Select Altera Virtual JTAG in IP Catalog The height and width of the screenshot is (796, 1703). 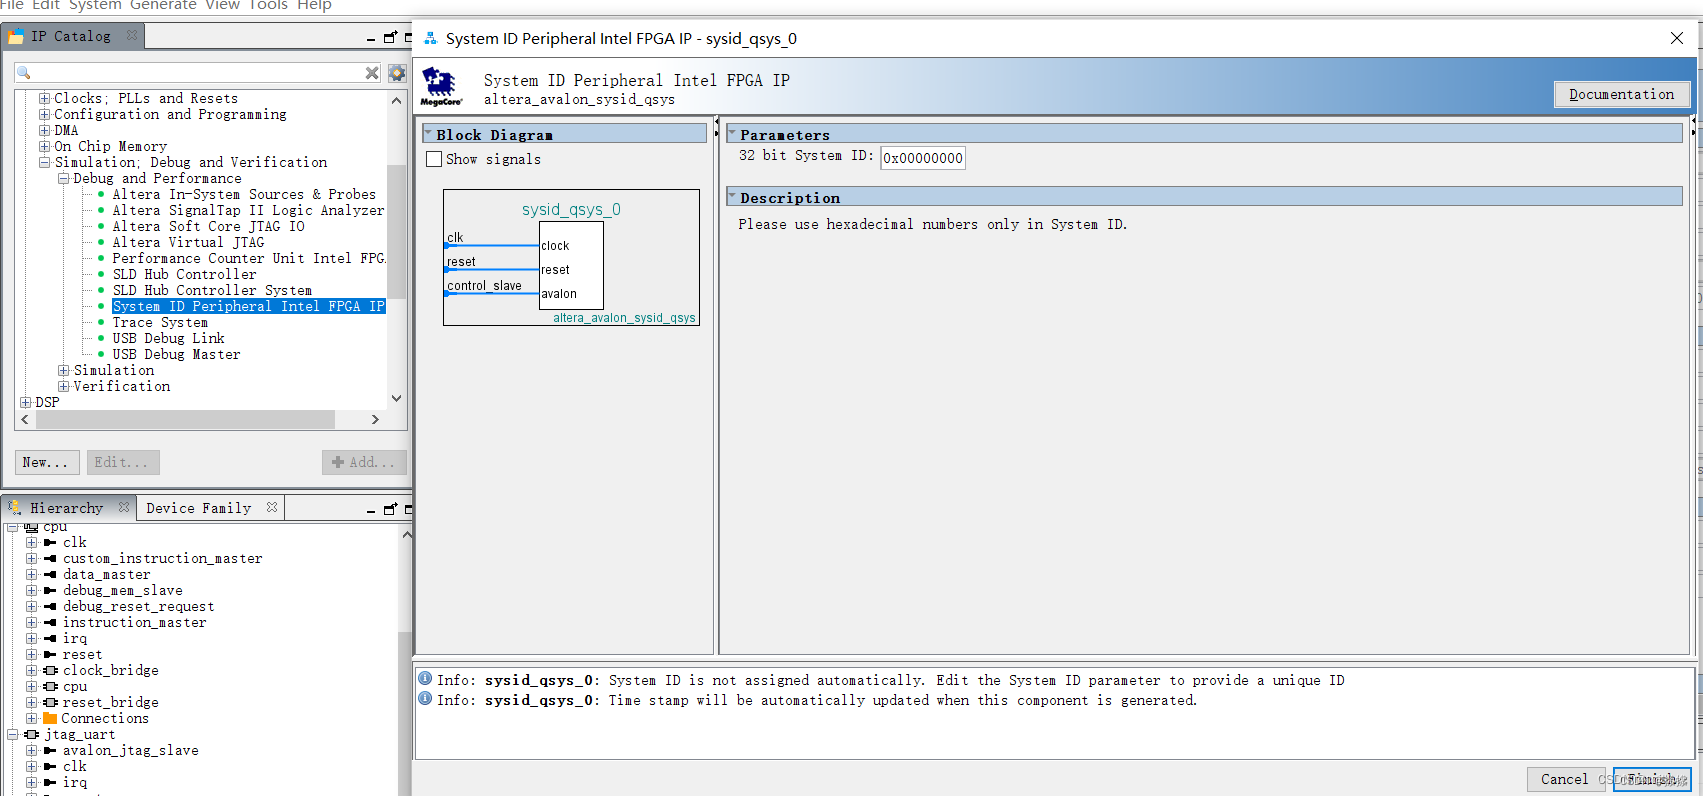point(188,242)
